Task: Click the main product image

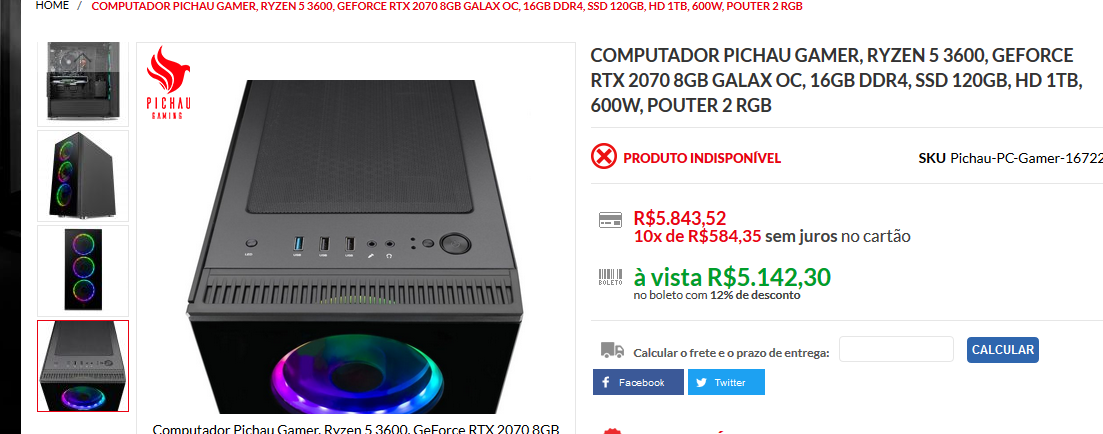Action: (x=356, y=246)
